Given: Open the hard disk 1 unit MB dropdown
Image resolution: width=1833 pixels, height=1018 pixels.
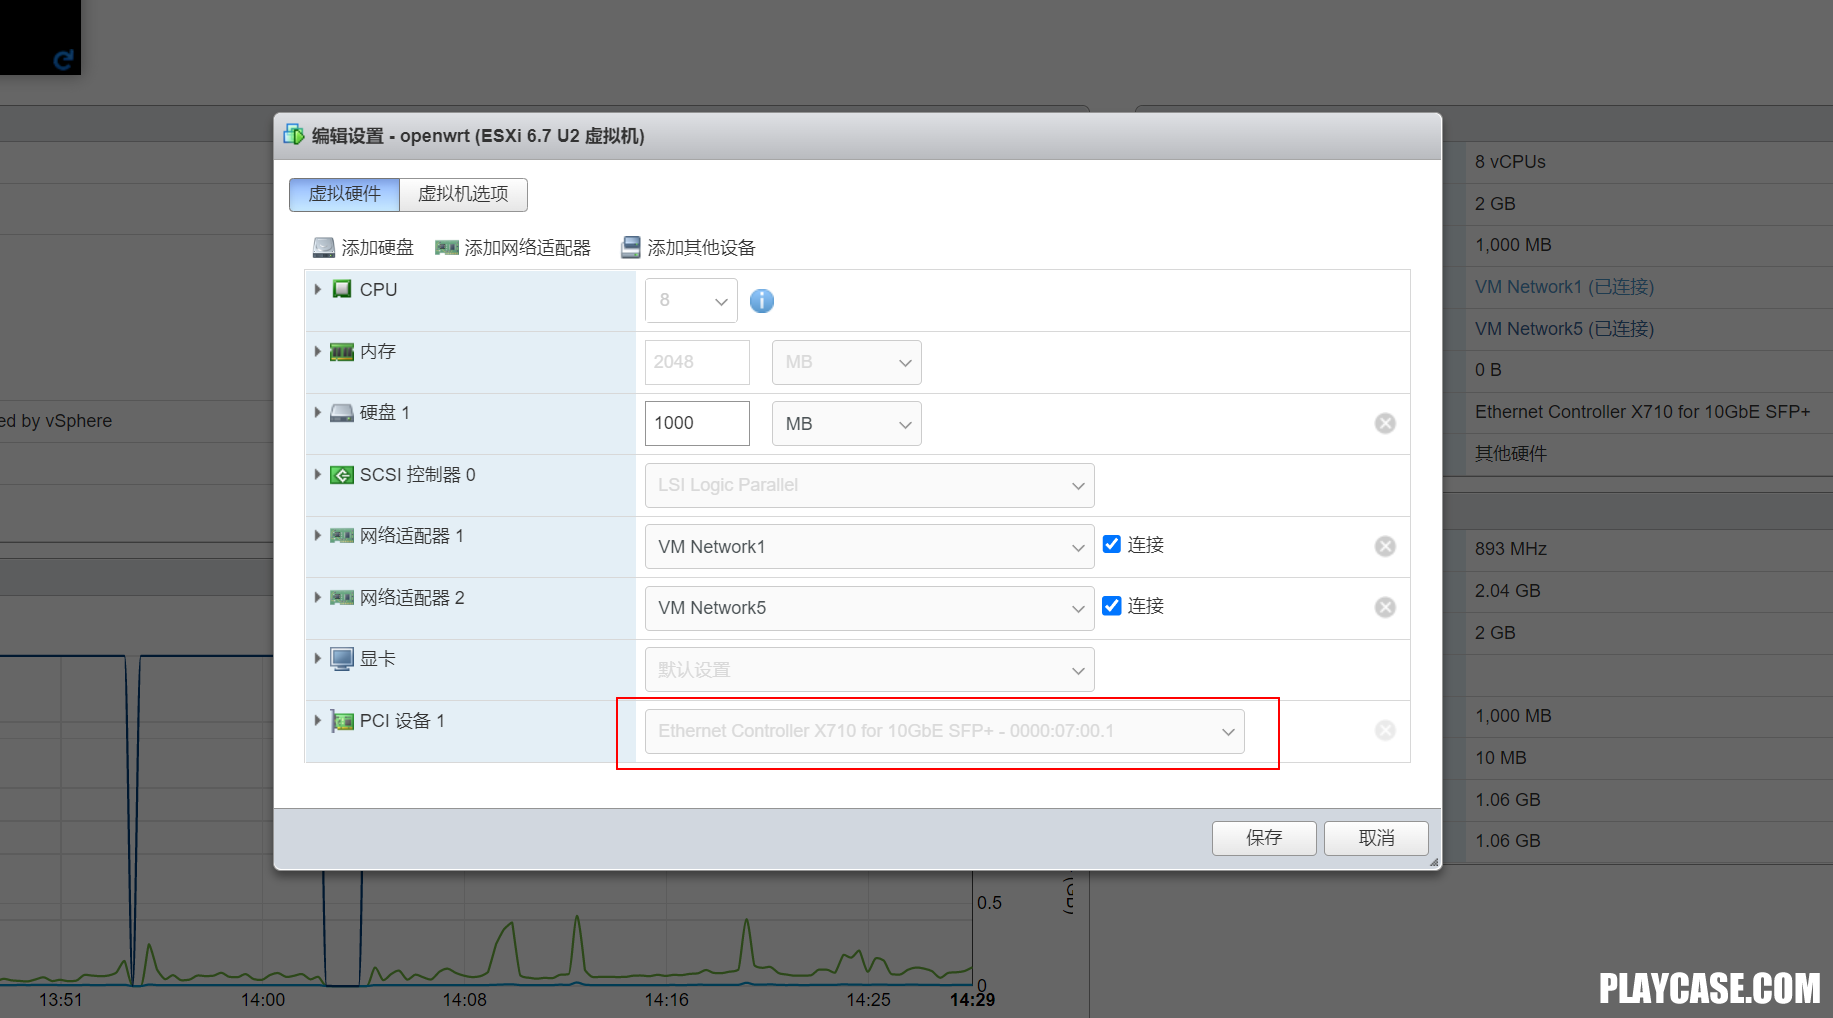Looking at the screenshot, I should pos(846,423).
